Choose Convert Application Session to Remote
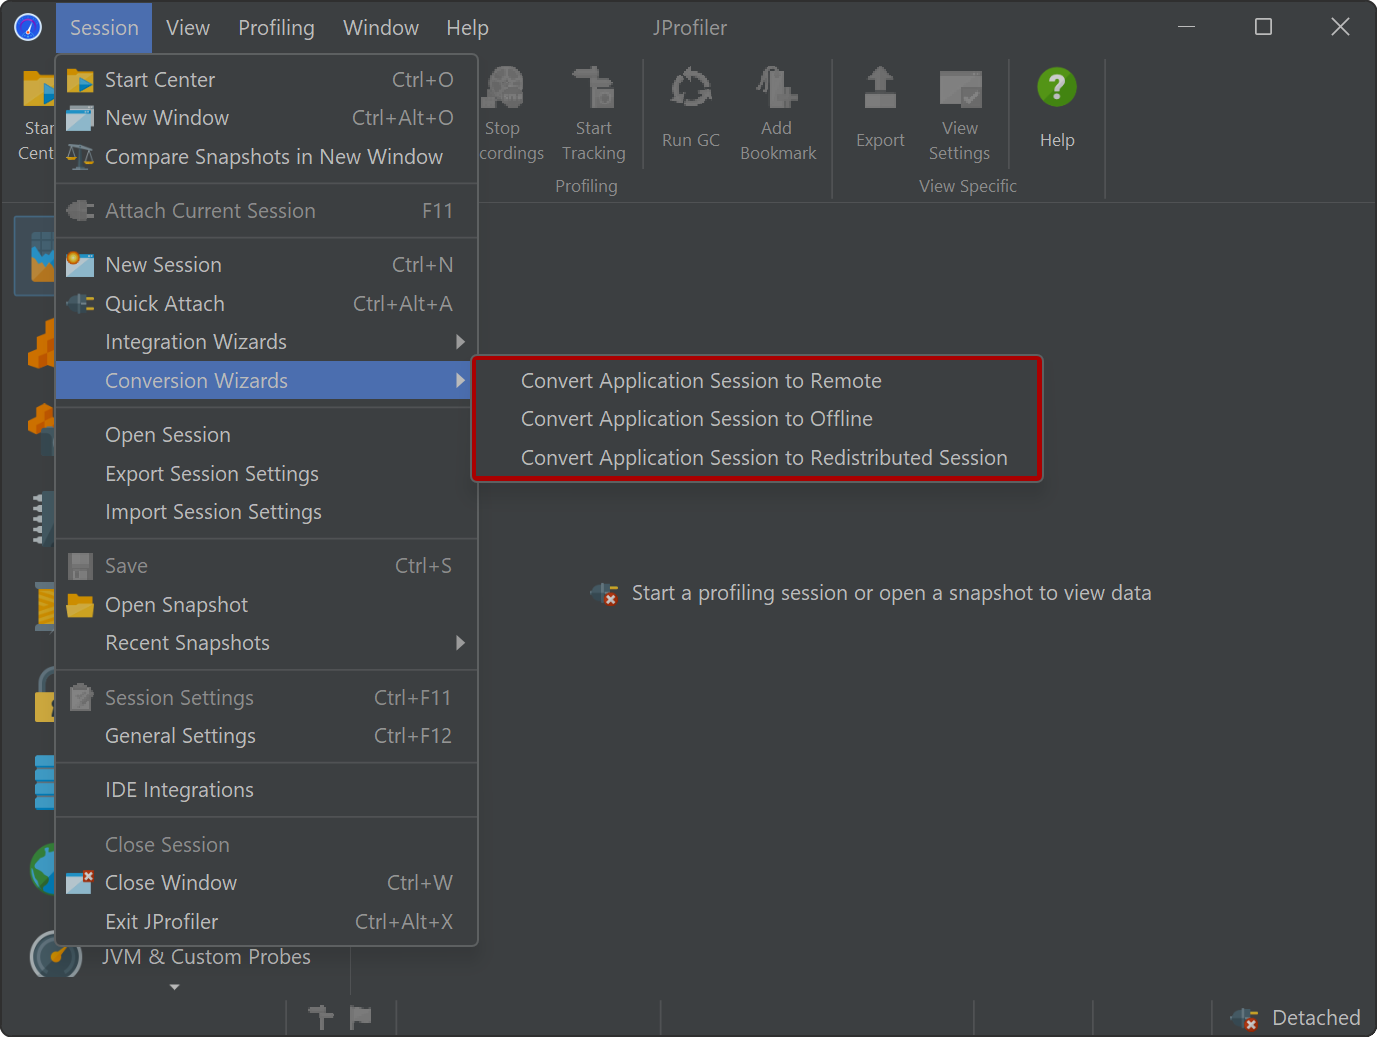 pos(757,381)
